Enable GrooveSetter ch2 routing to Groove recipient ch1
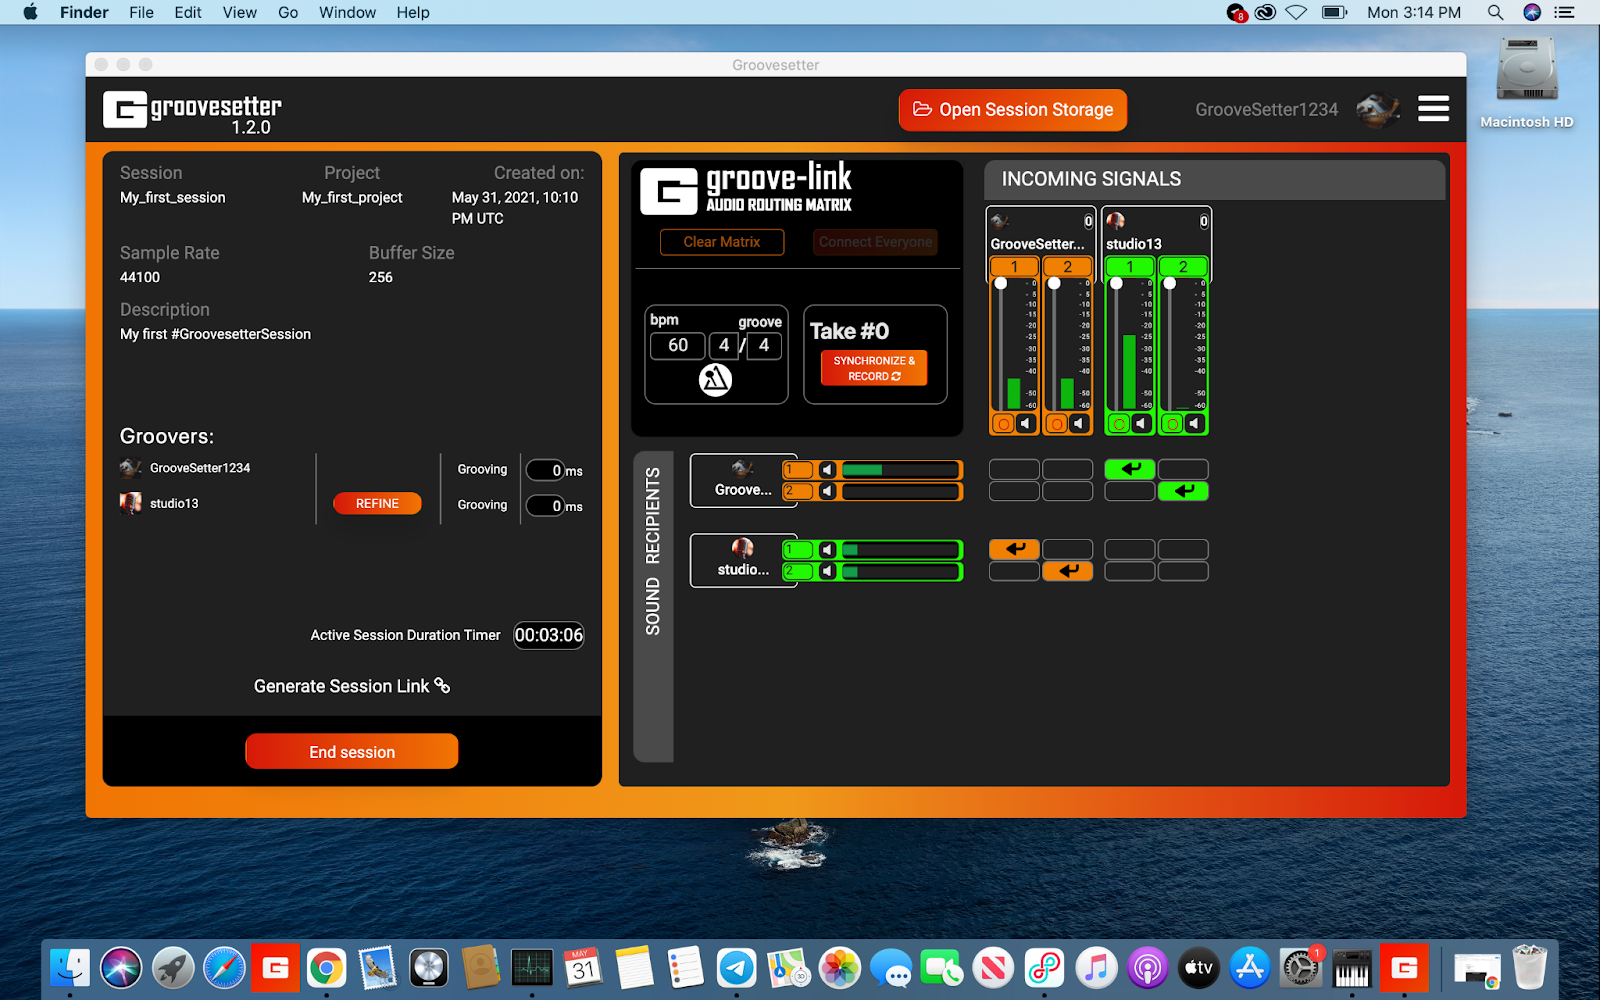 tap(1067, 469)
